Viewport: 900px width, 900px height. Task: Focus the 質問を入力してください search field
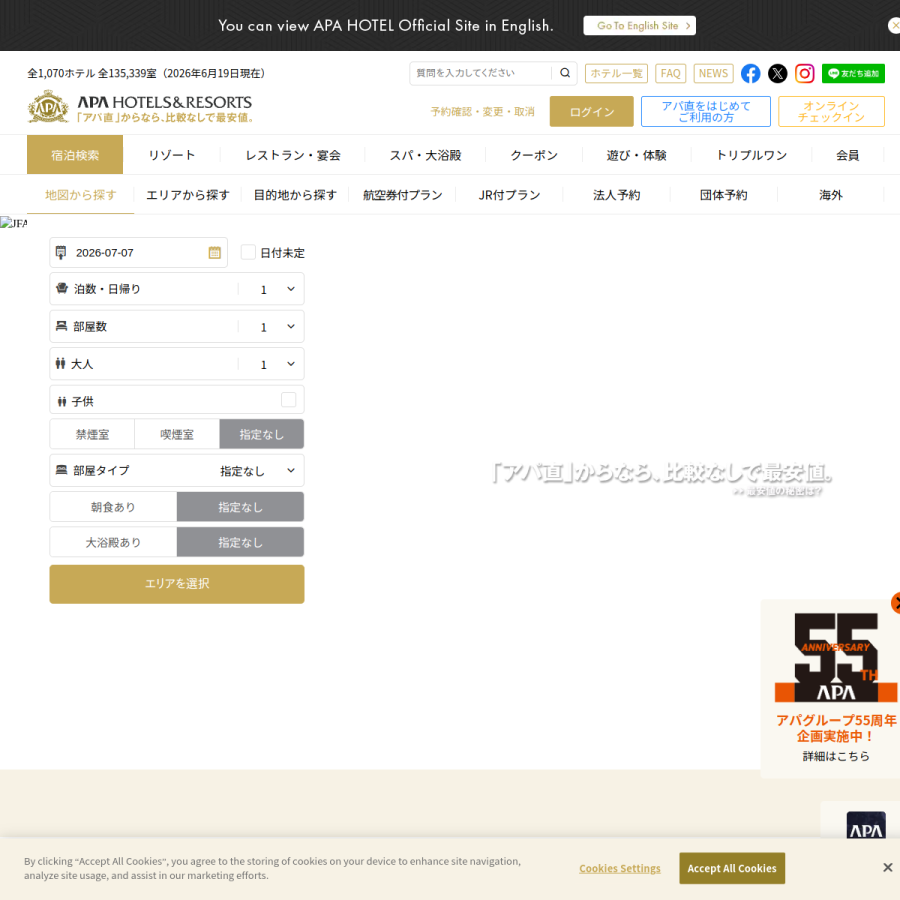(481, 73)
